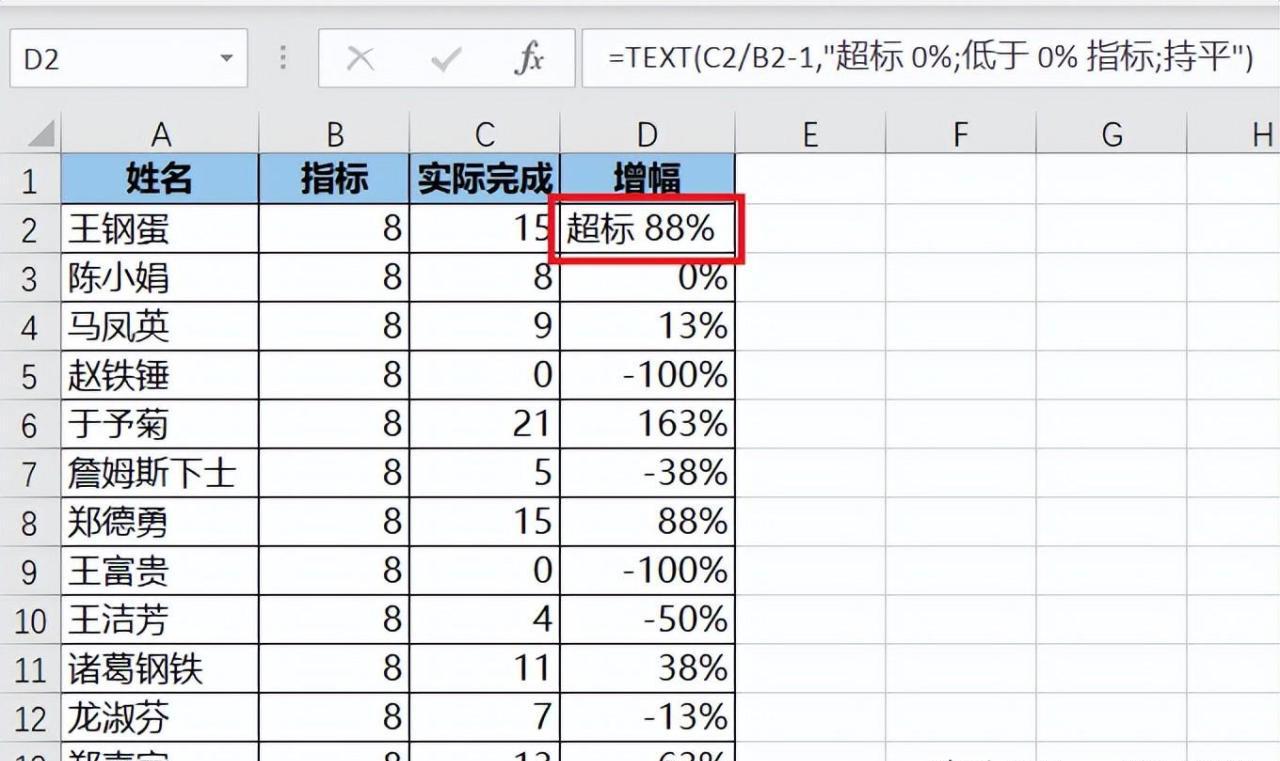Select 增幅 cell showing 38%
Viewport: 1280px width, 761px height.
[x=648, y=670]
